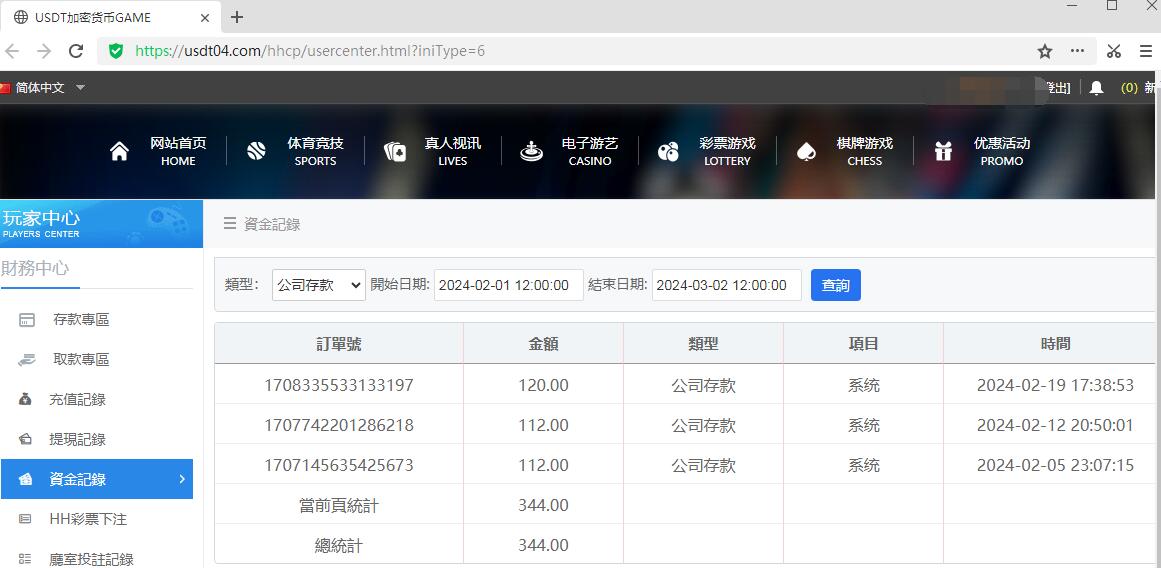This screenshot has height=568, width=1161.
Task: Open 廳室投註記錄 sidebar link
Action: click(92, 559)
